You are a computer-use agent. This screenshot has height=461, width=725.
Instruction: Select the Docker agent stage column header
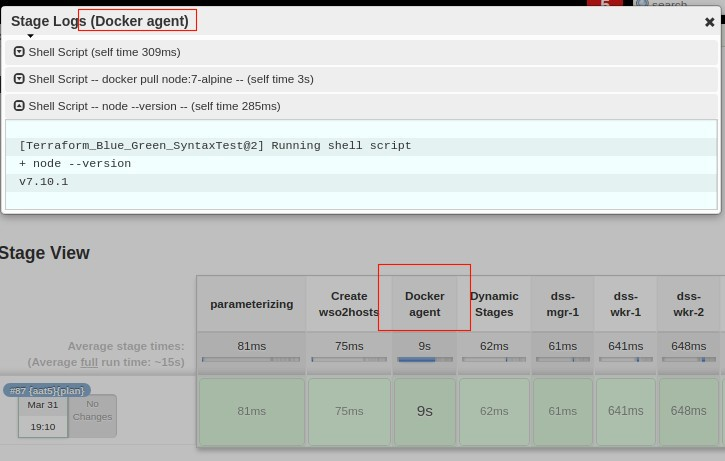425,304
